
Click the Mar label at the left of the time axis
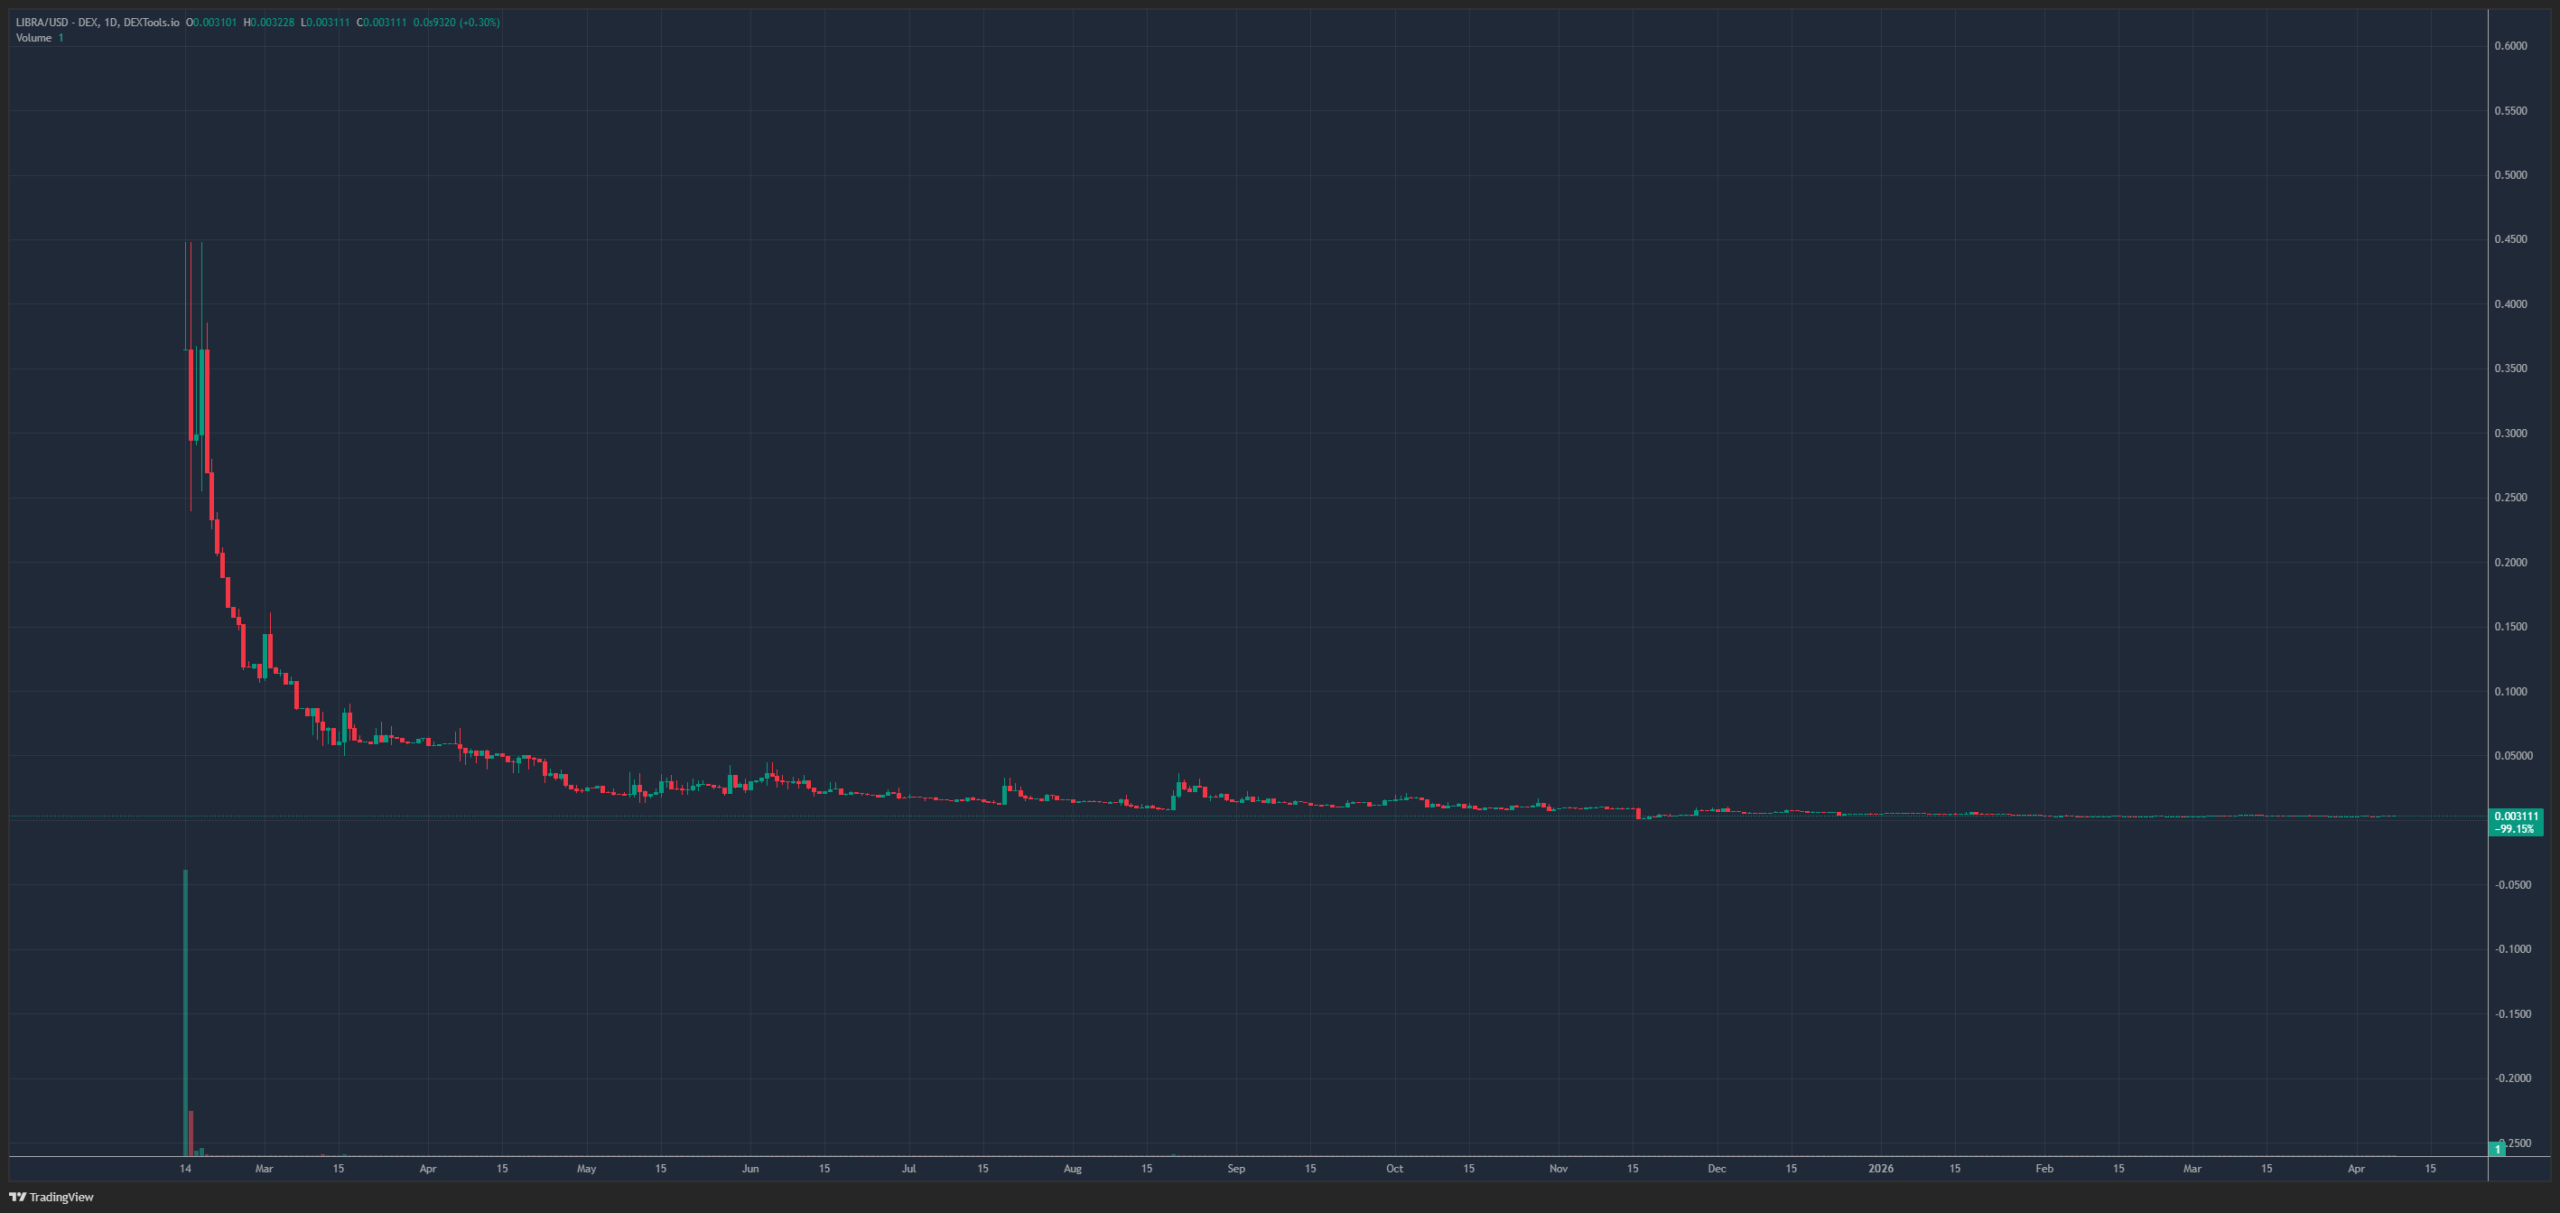coord(264,1168)
